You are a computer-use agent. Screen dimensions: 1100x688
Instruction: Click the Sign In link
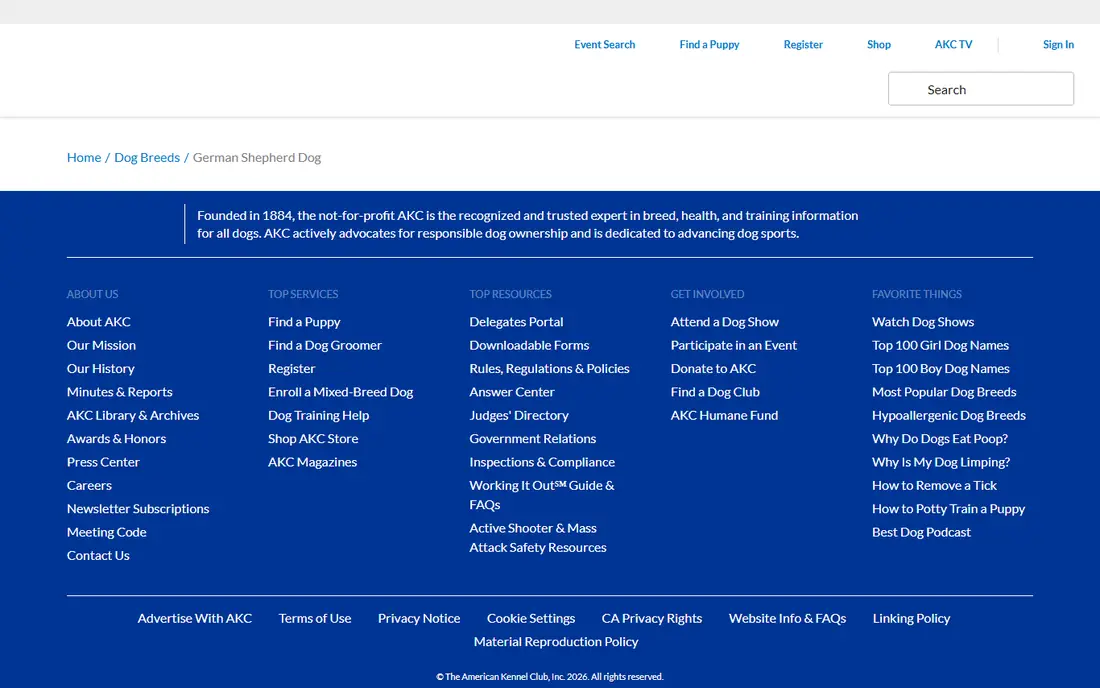1058,44
